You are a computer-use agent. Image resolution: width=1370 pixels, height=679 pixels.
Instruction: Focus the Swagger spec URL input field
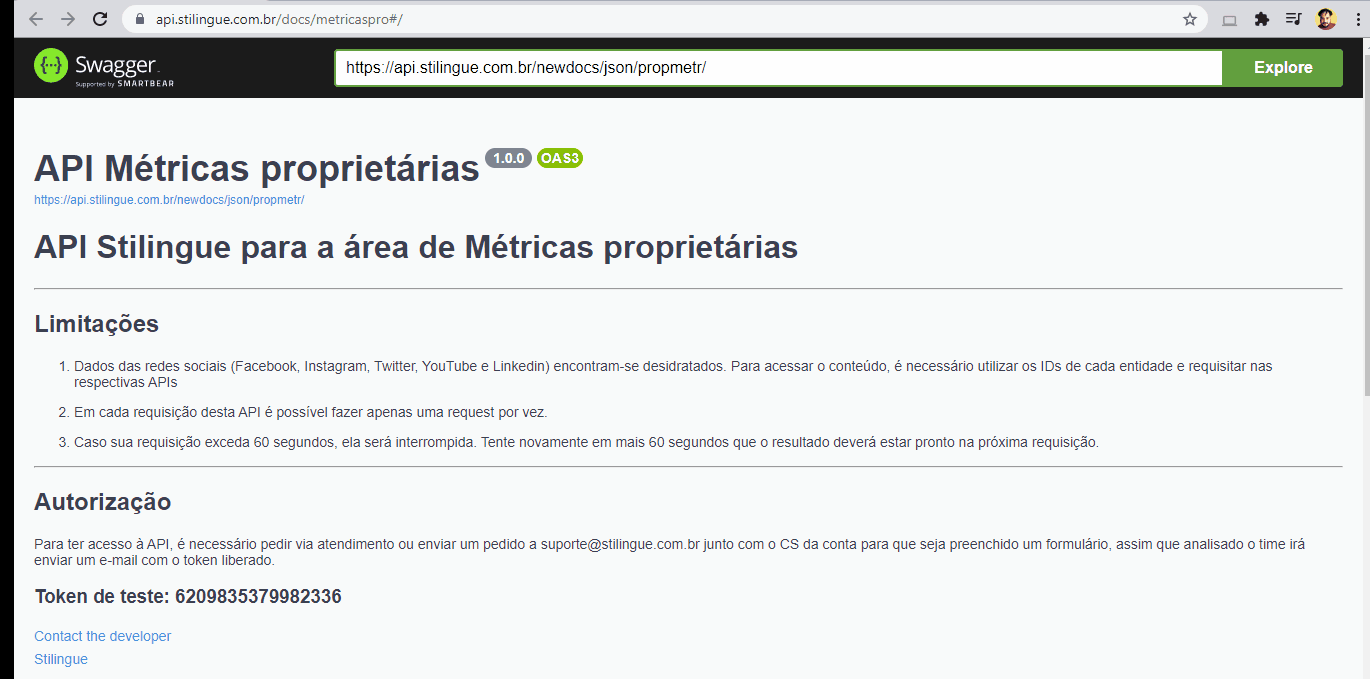(778, 68)
